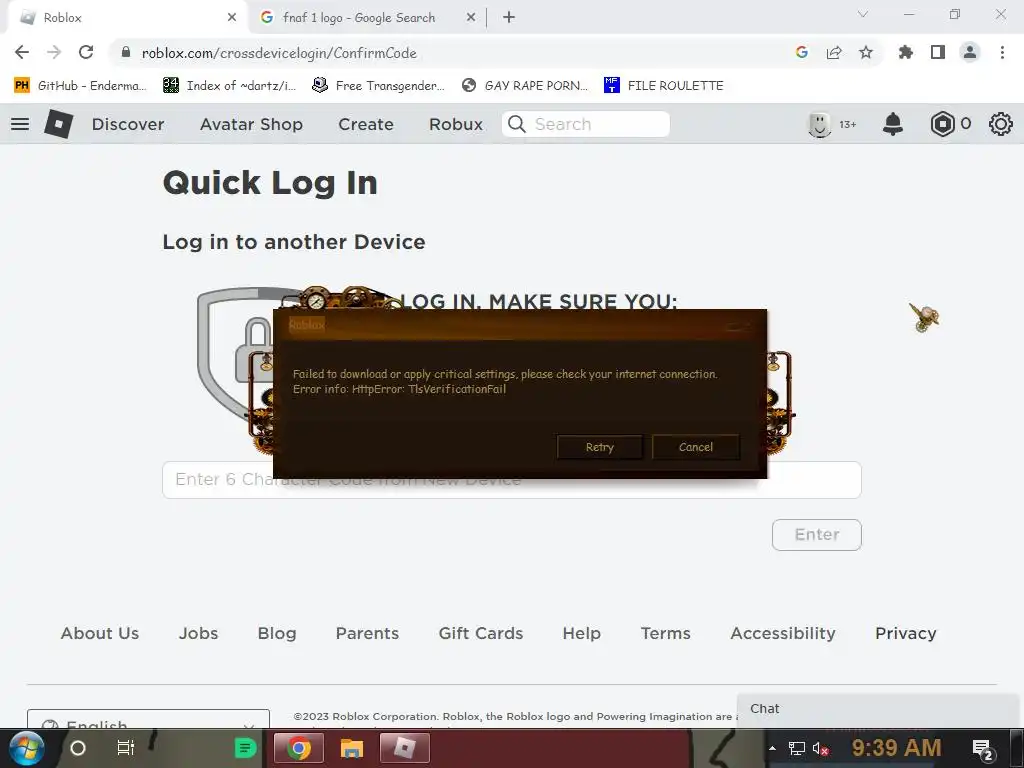Open Roblox settings gear

click(1000, 124)
